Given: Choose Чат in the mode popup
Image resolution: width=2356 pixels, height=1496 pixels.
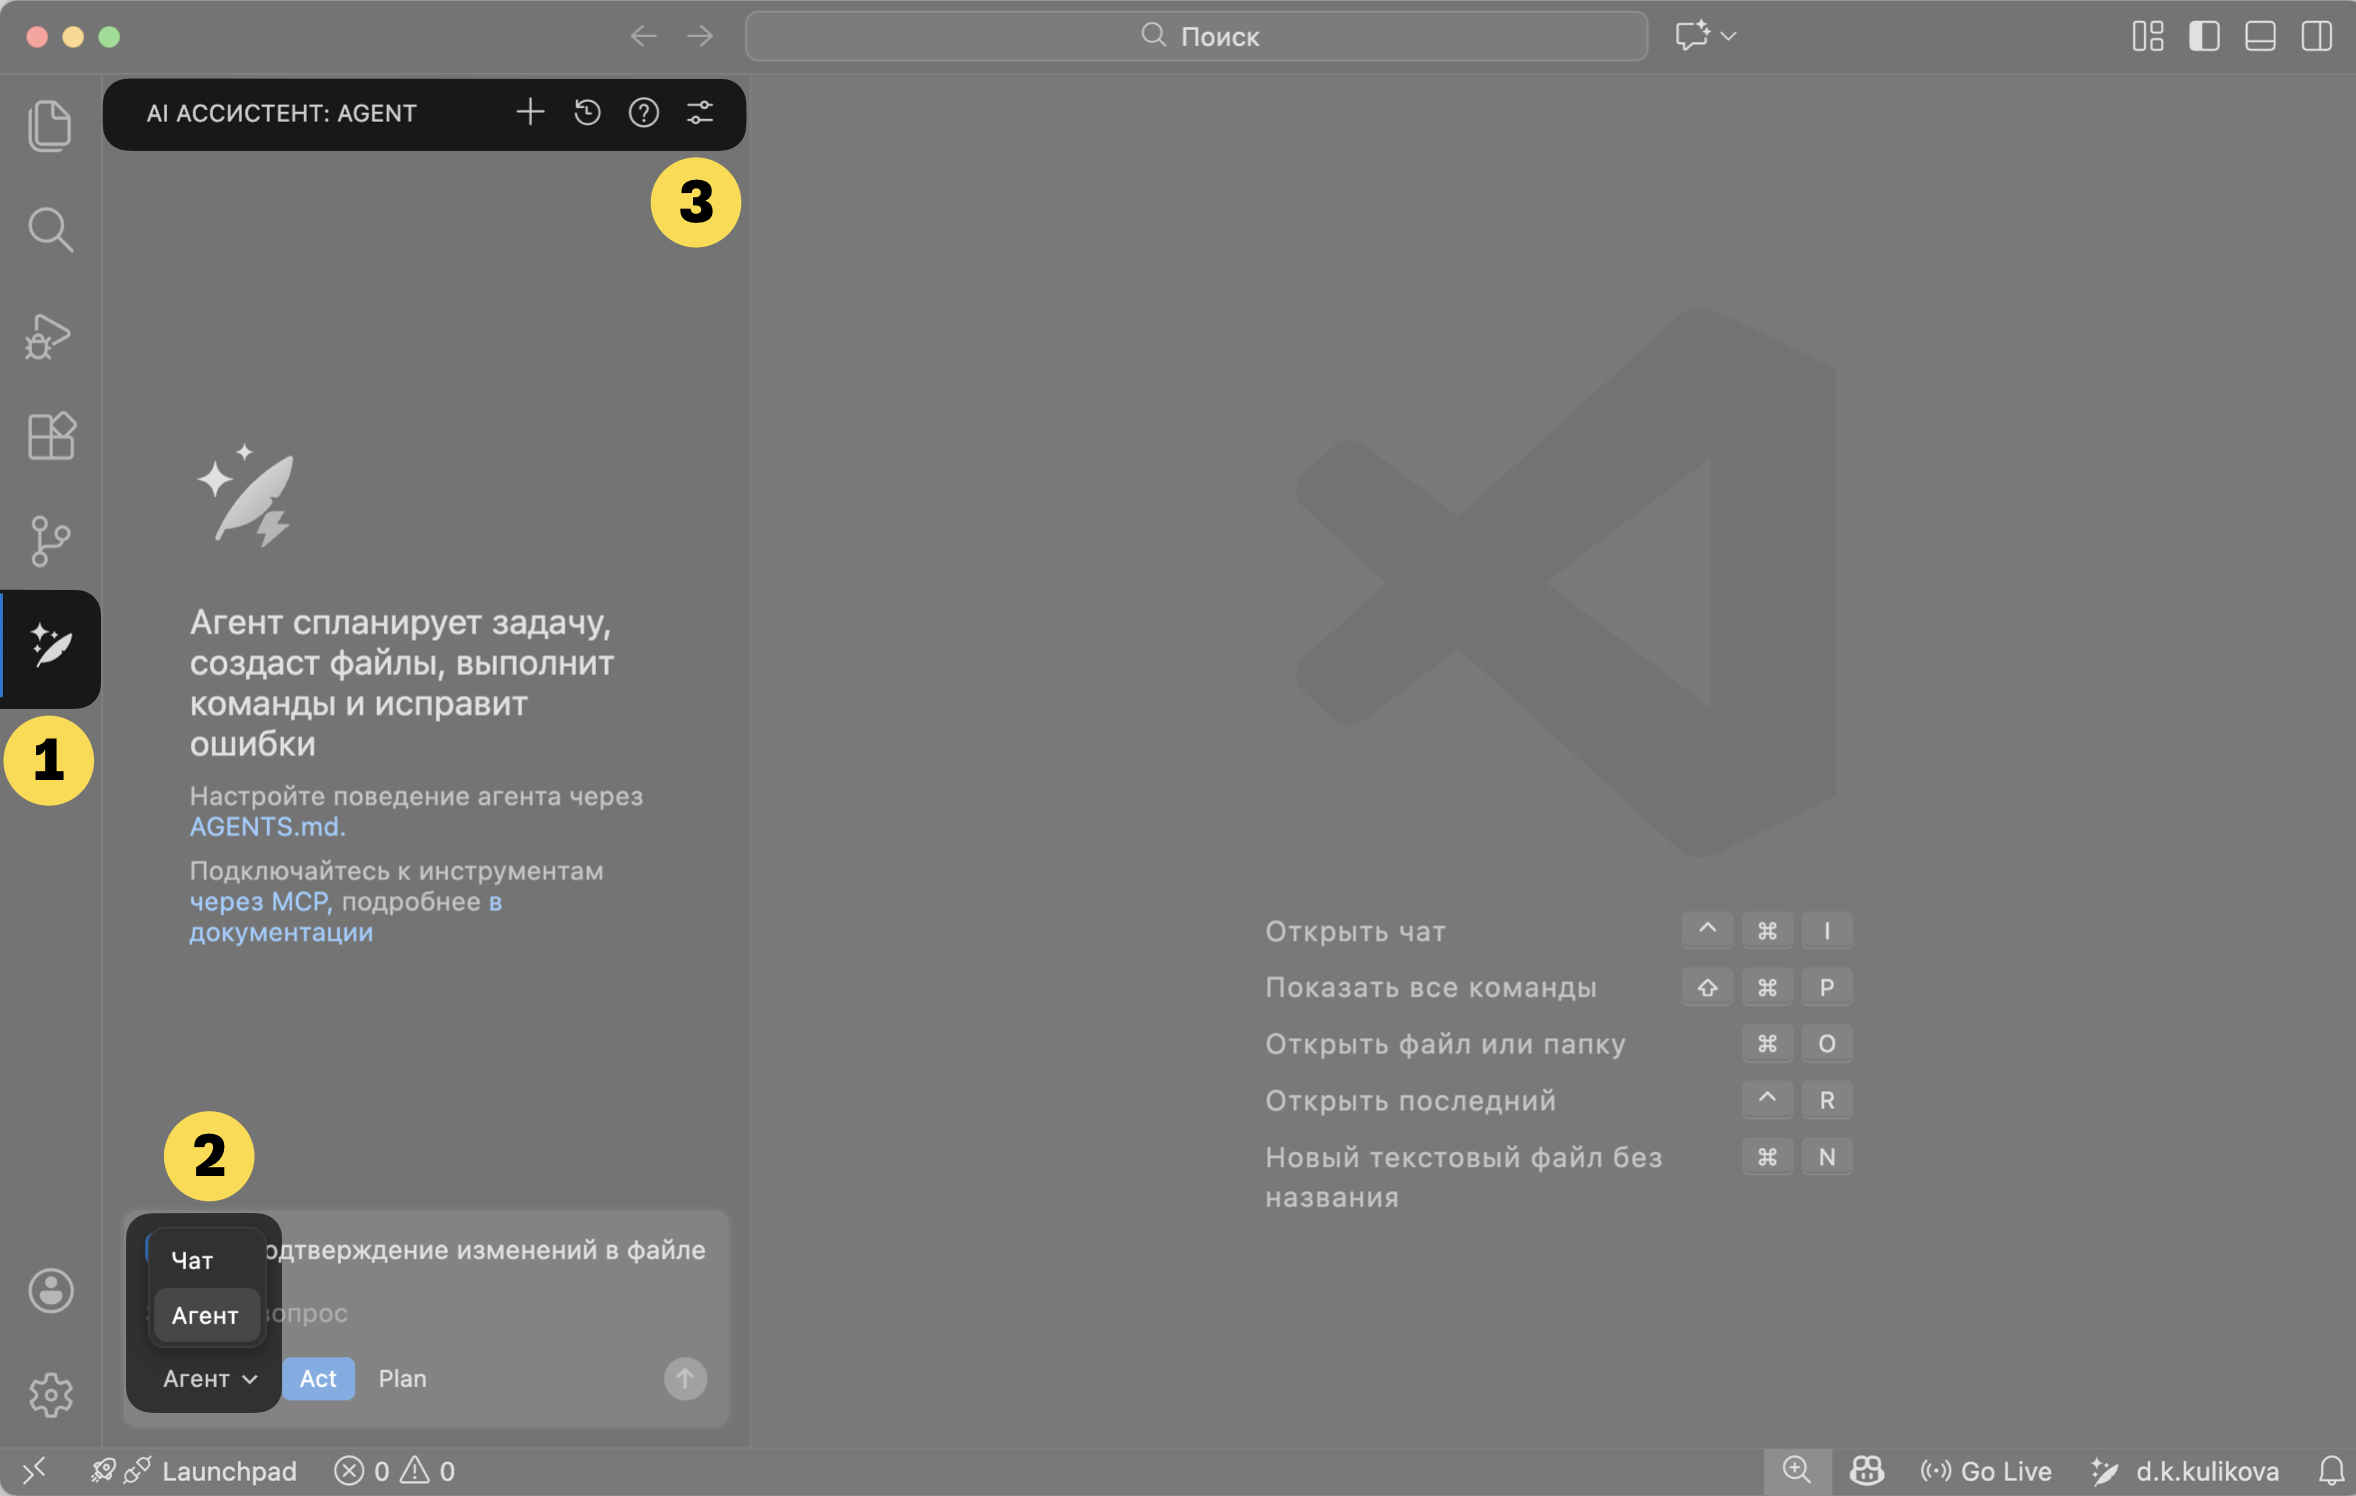Looking at the screenshot, I should tap(206, 1260).
